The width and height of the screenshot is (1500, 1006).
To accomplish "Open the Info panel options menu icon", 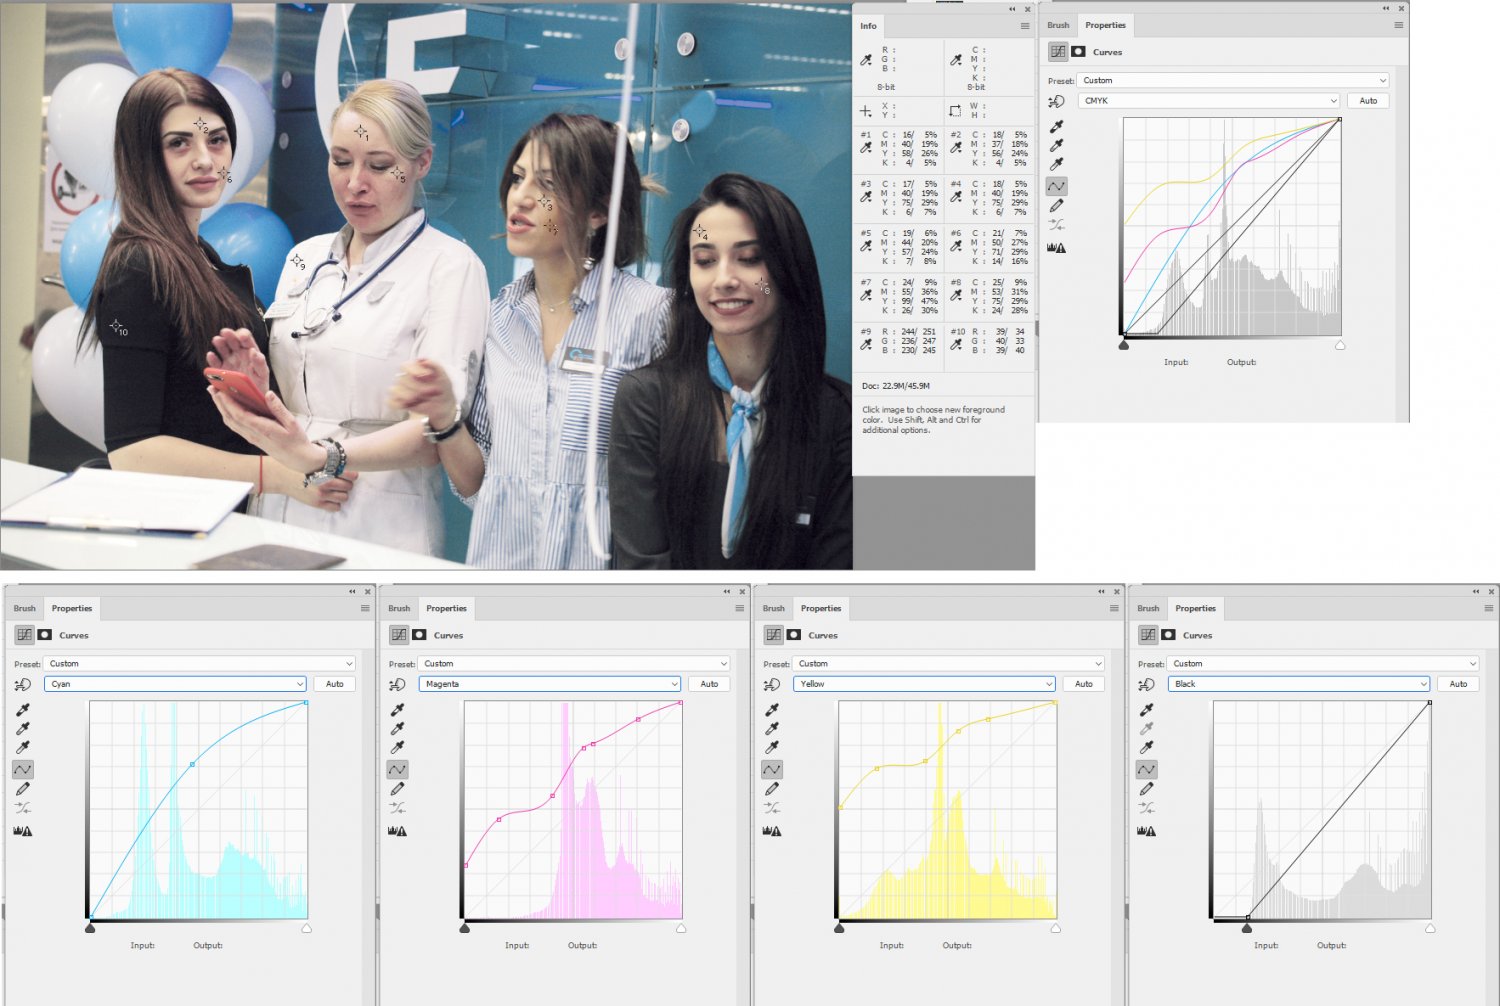I will pos(1025,26).
